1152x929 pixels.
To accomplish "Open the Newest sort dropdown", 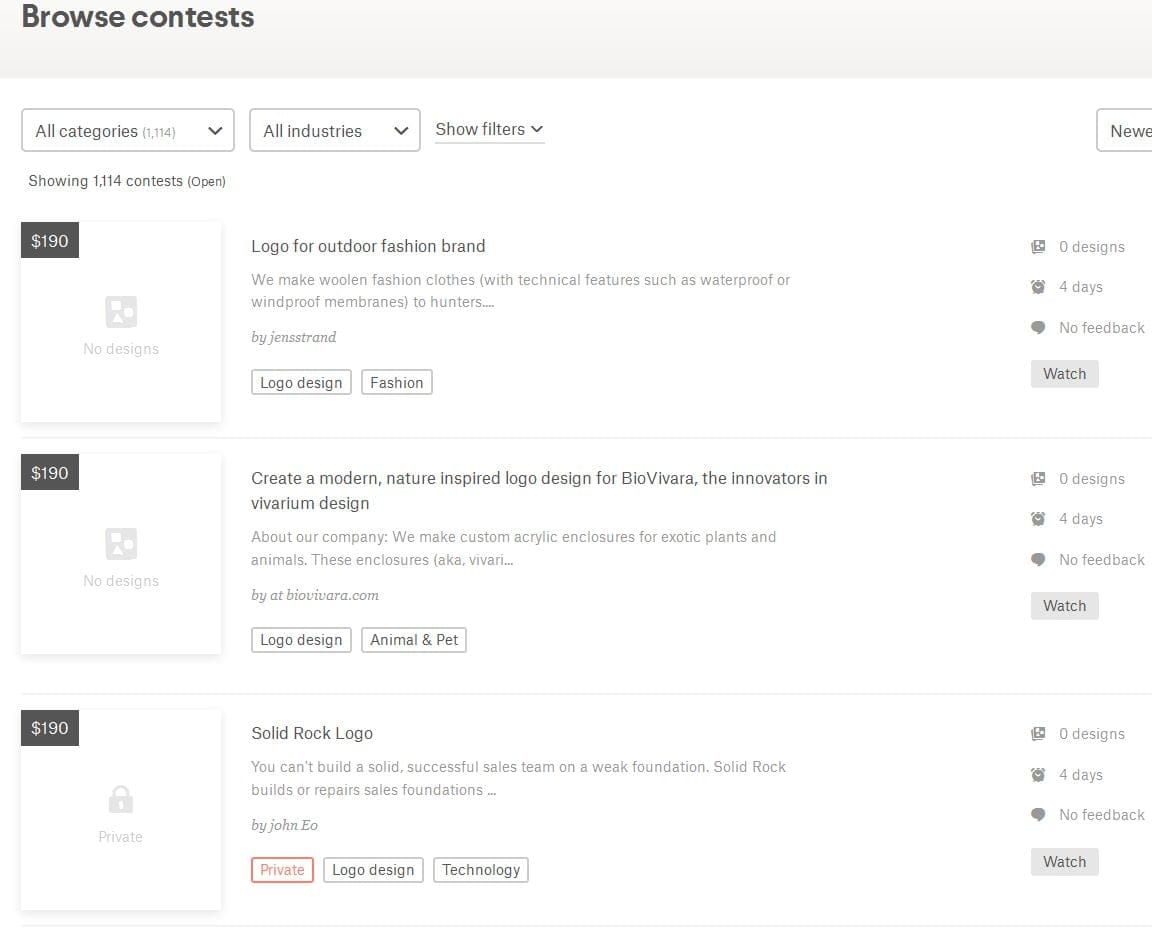I will pos(1124,130).
